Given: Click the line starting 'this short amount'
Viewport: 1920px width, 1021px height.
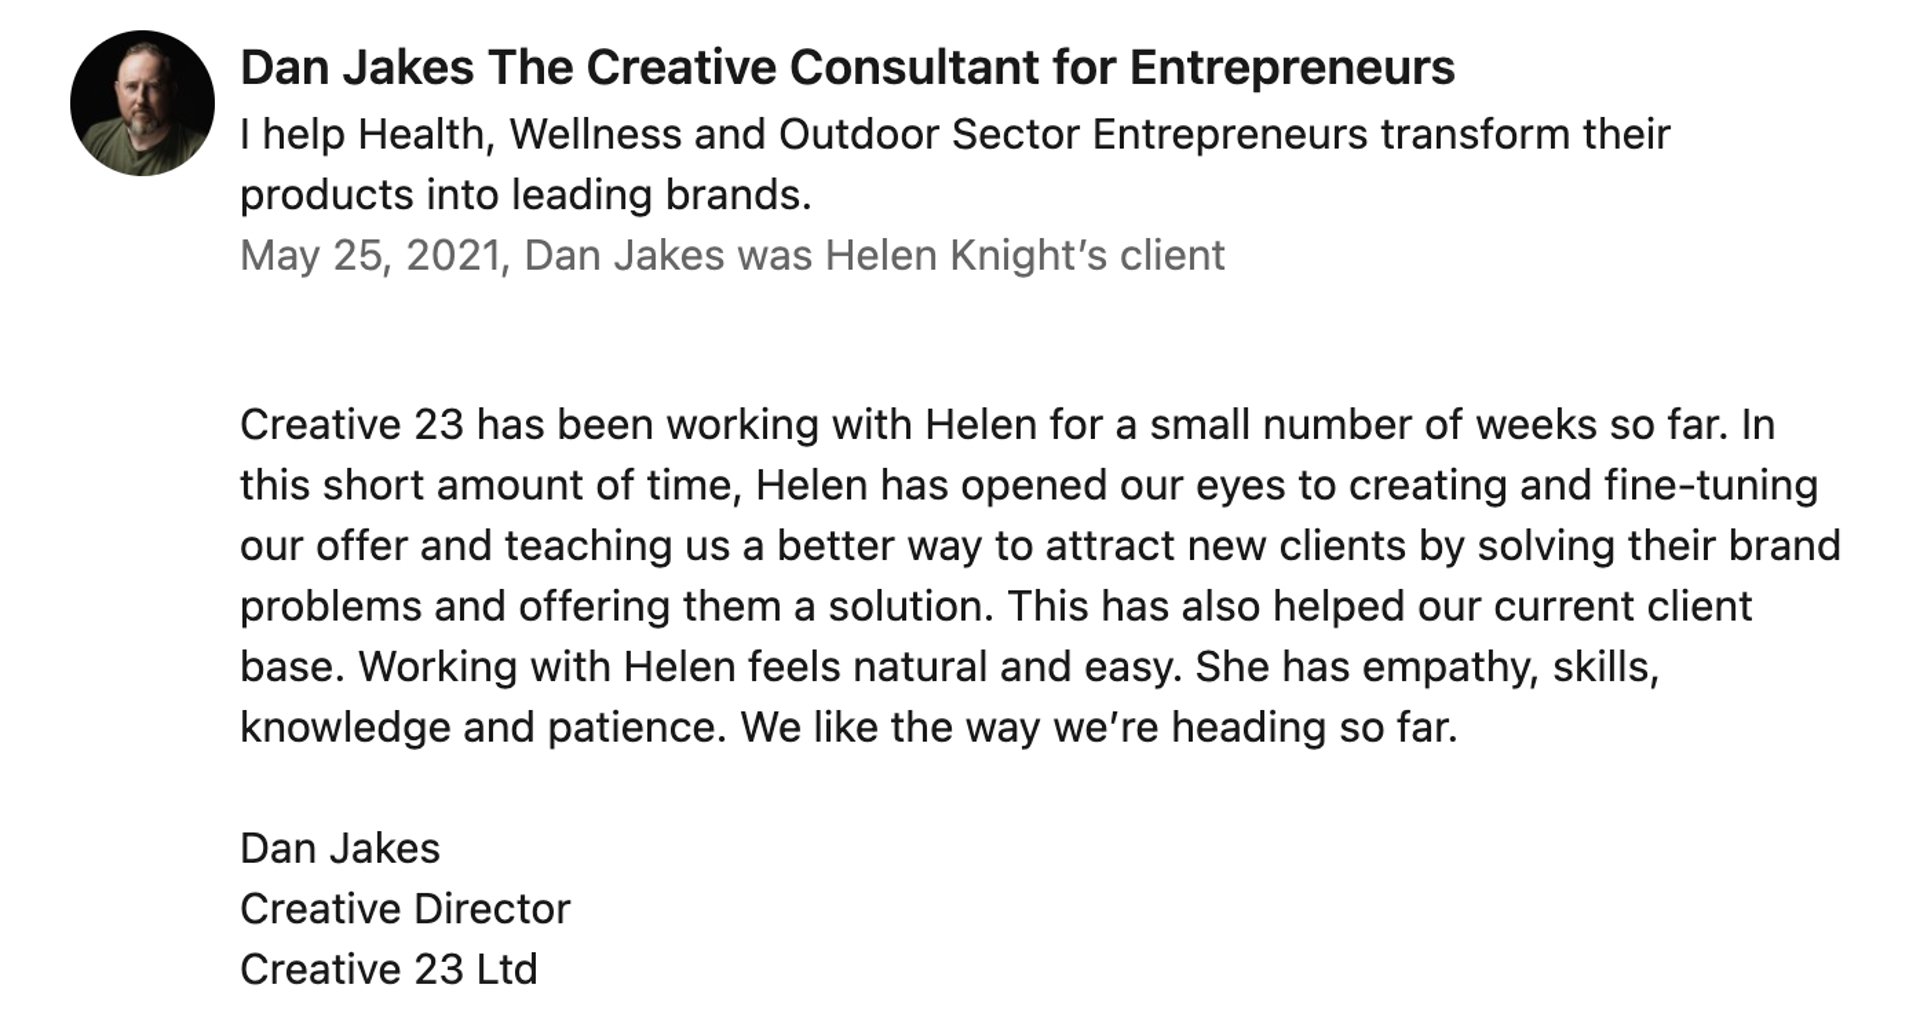Looking at the screenshot, I should click(1029, 486).
